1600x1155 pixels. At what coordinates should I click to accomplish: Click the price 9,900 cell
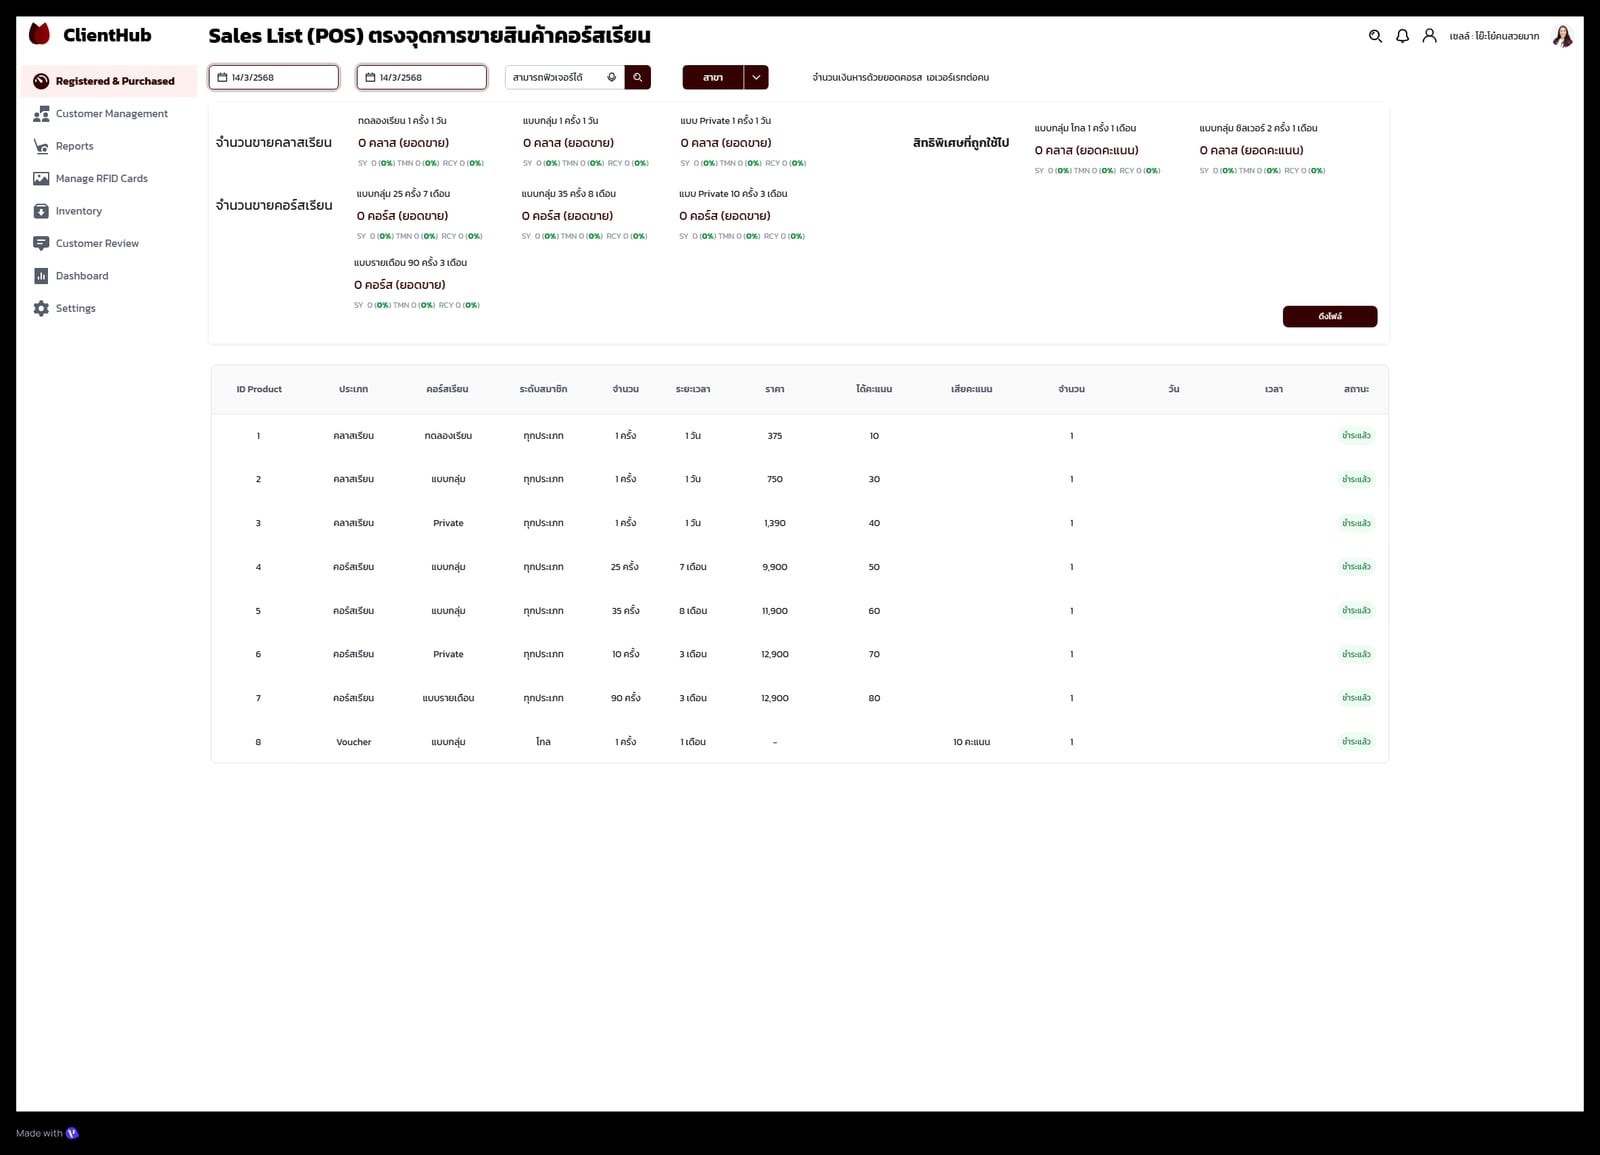(775, 567)
